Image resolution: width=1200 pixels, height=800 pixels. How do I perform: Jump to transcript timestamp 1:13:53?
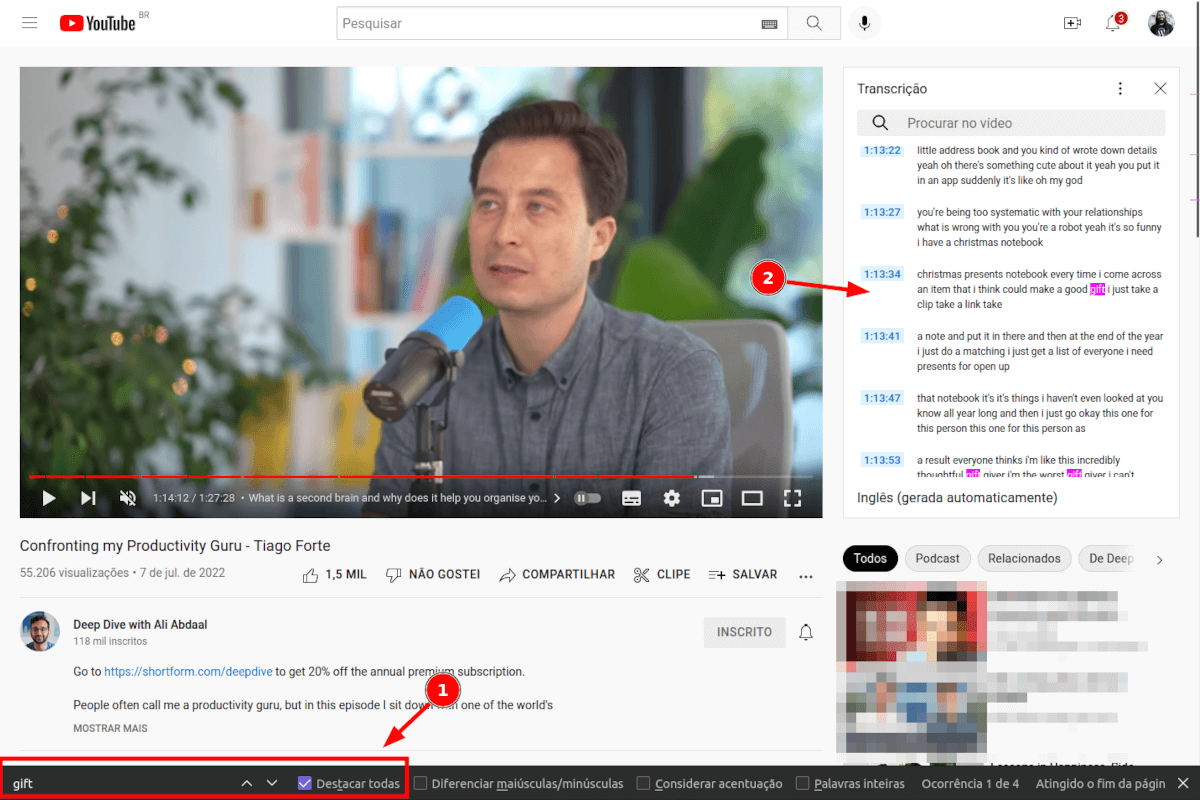tap(882, 460)
